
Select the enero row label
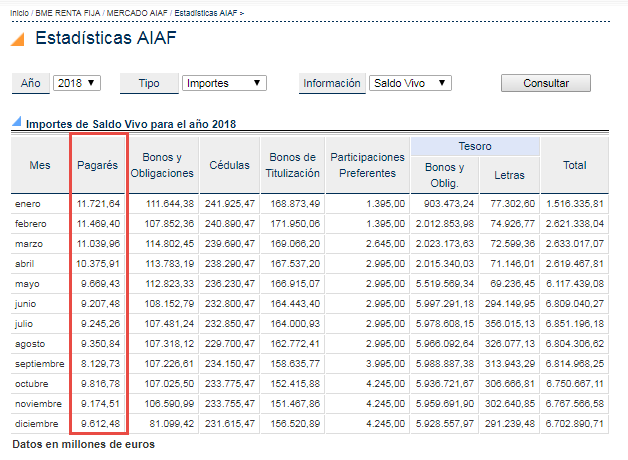28,204
